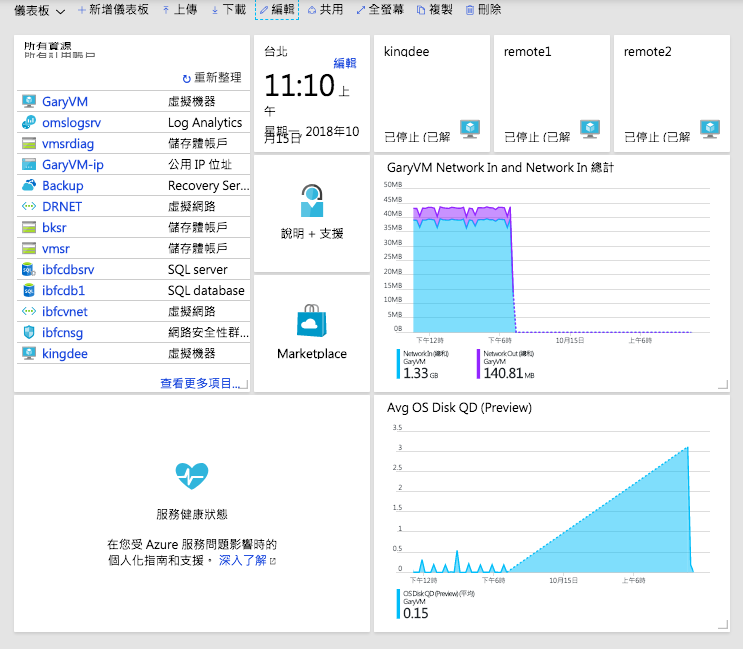This screenshot has width=743, height=649.
Task: Click the blue OS Disk QD legend color bar
Action: pos(399,604)
